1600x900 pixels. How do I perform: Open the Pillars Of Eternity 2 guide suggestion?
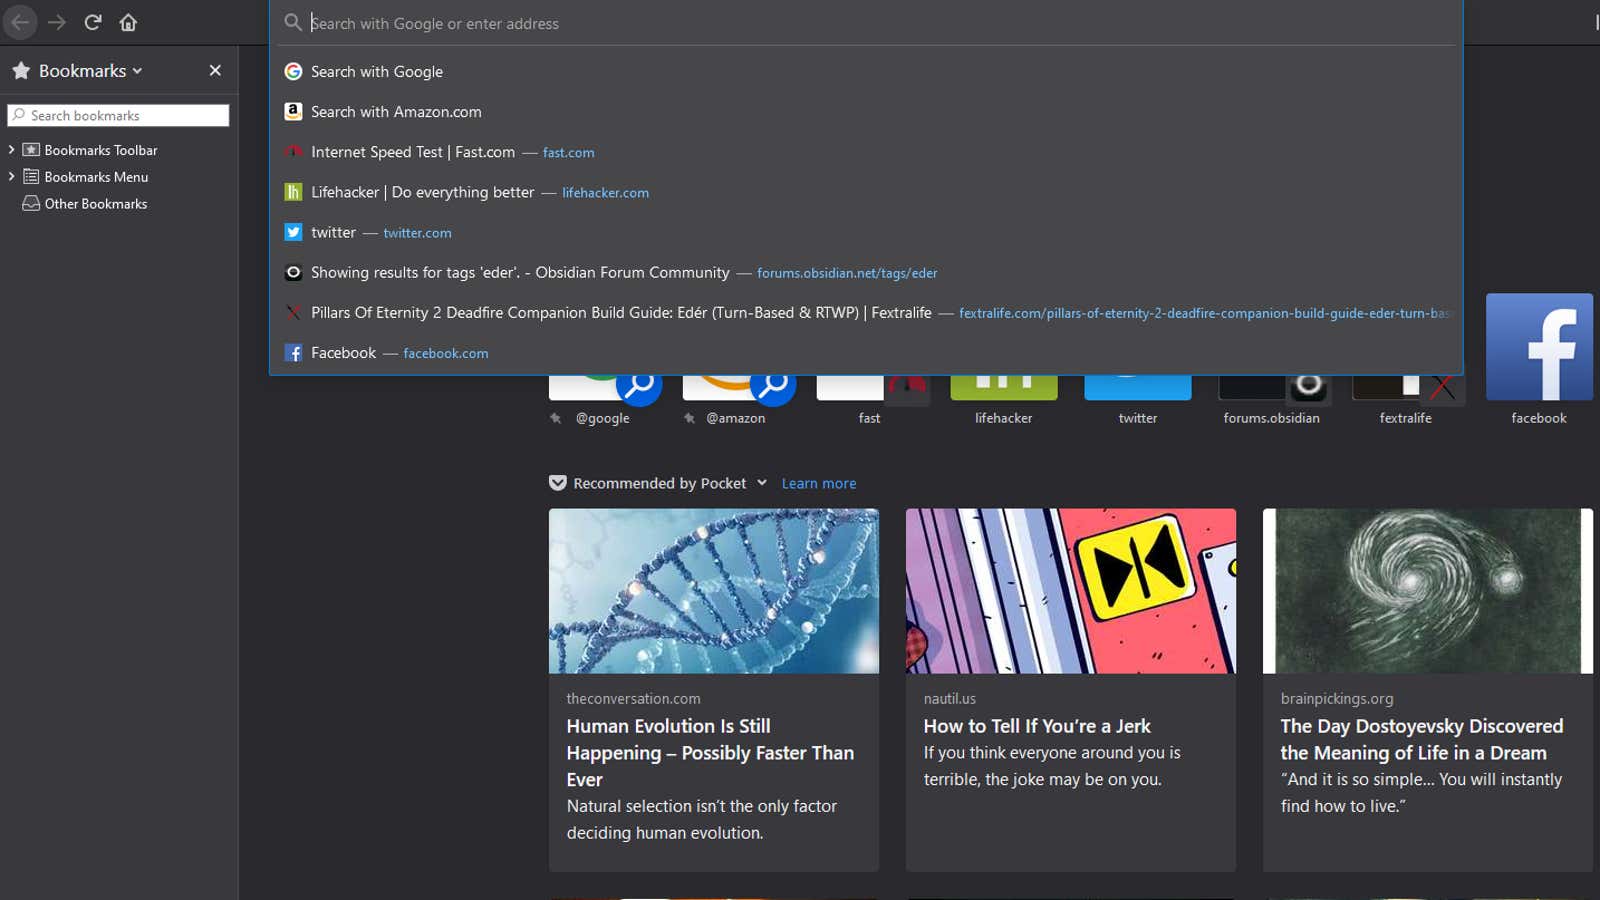click(866, 312)
